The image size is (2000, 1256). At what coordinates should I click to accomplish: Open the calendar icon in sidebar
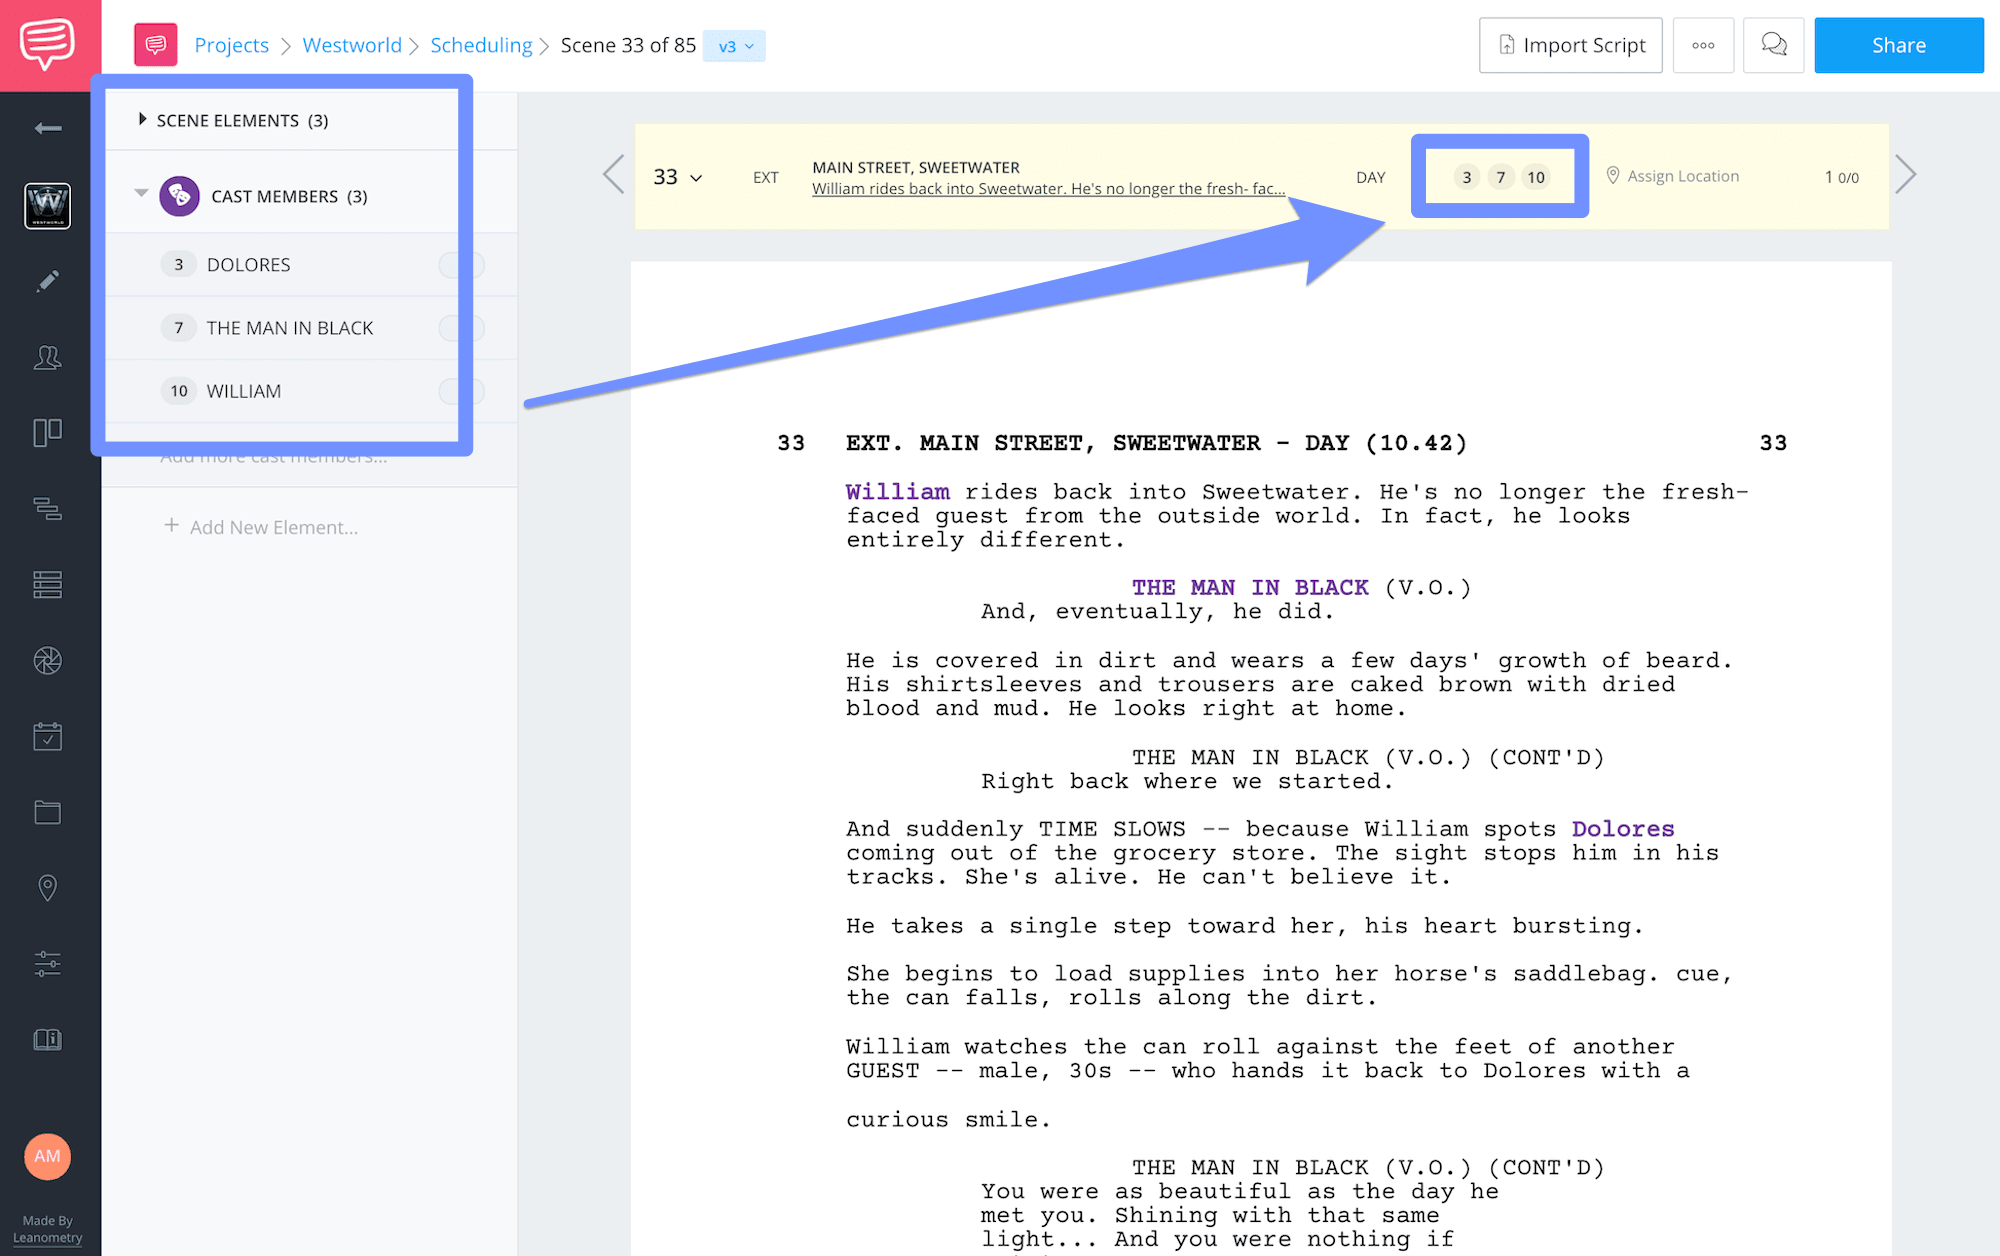tap(48, 737)
